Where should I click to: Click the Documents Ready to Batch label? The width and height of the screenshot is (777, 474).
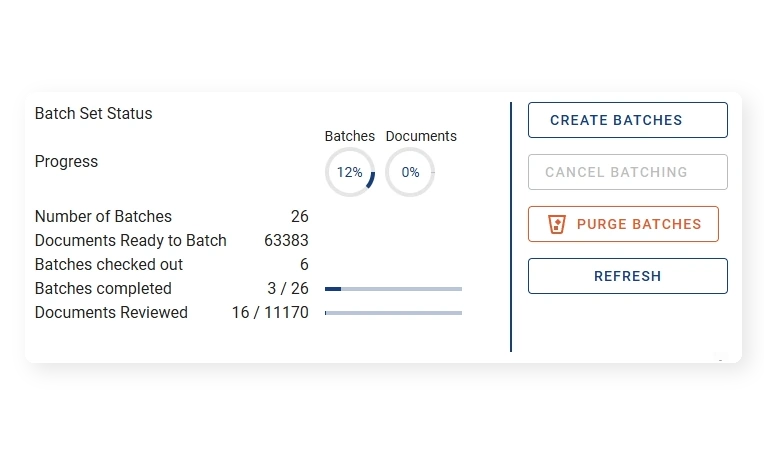coord(131,241)
